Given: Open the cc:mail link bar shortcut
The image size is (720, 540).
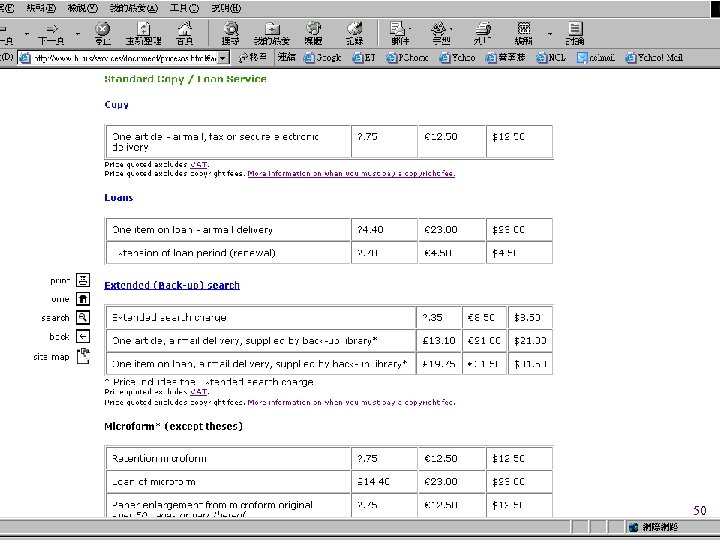Looking at the screenshot, I should coord(596,57).
